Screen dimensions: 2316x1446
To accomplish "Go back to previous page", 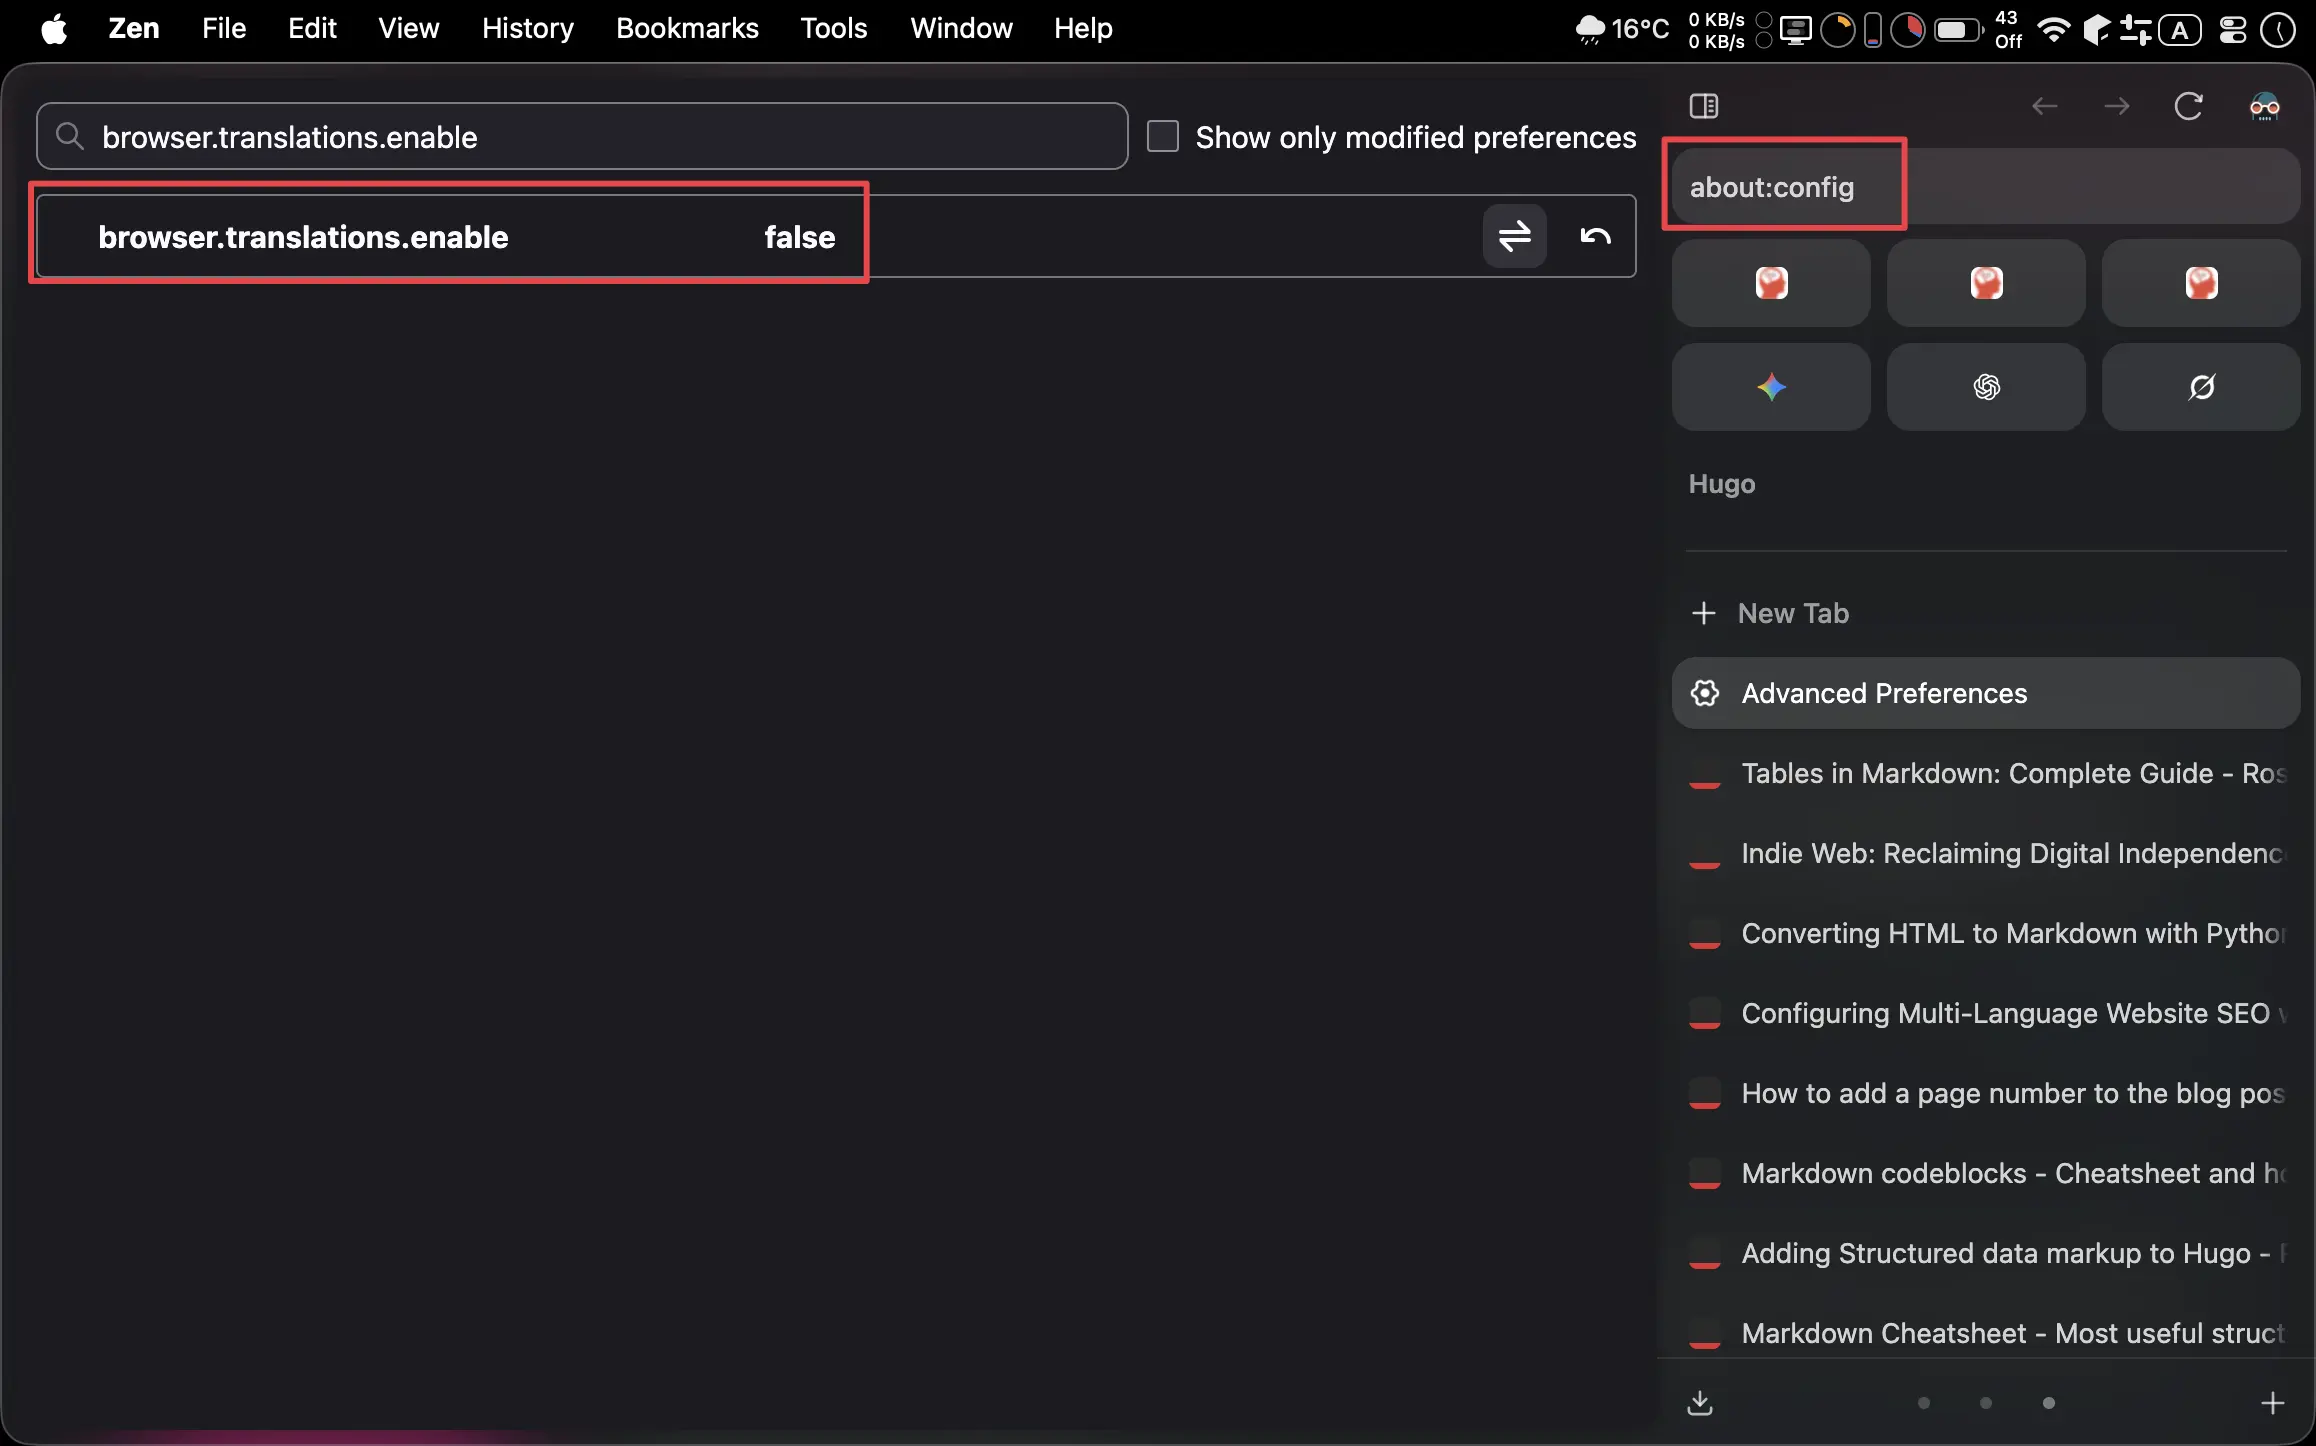I will pyautogui.click(x=2044, y=106).
